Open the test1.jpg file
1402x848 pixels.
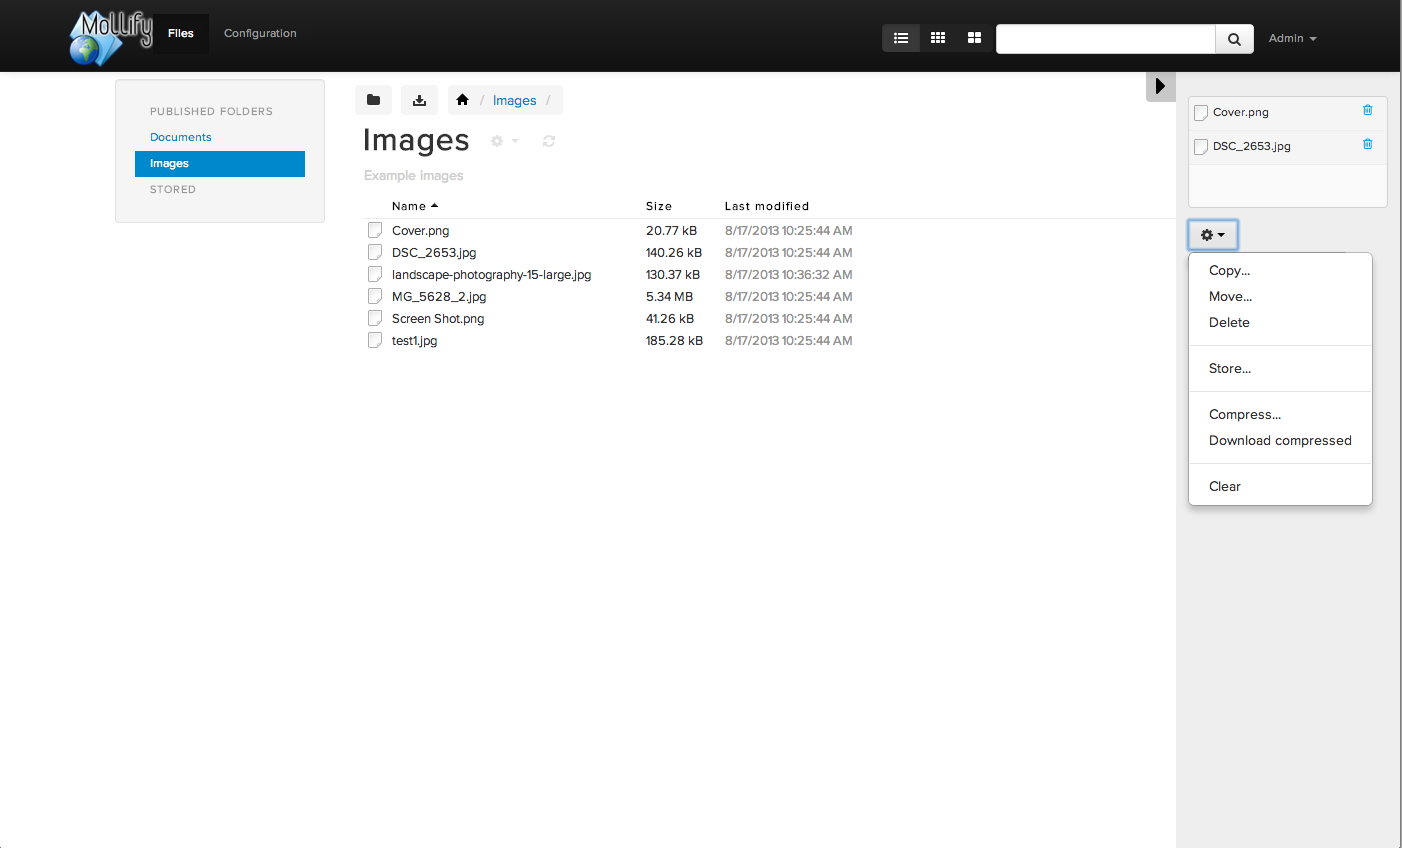(x=414, y=340)
